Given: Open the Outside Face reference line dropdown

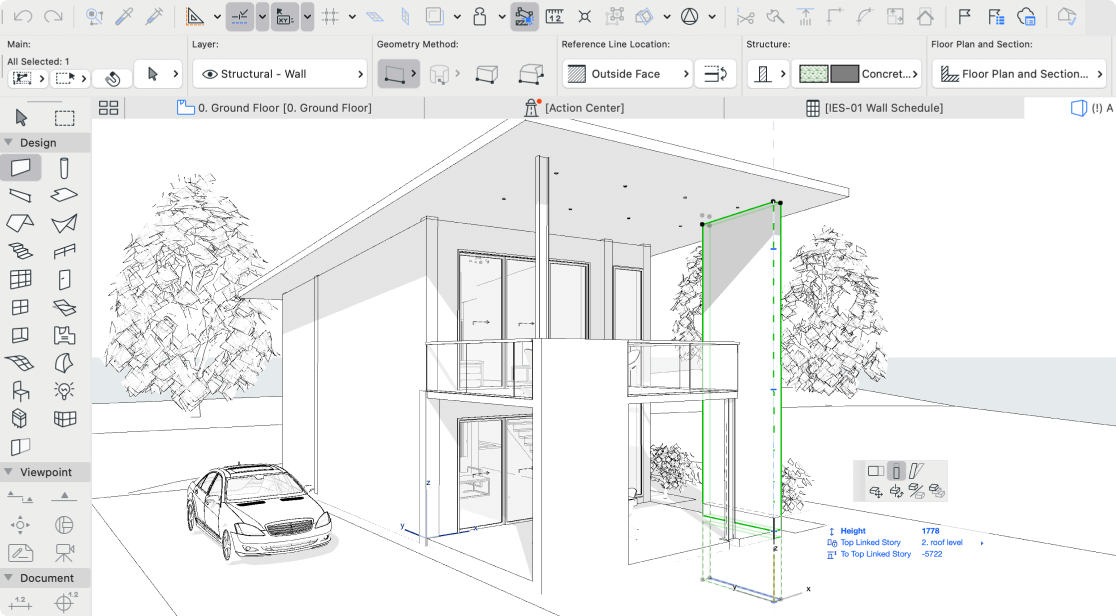Looking at the screenshot, I should 627,74.
